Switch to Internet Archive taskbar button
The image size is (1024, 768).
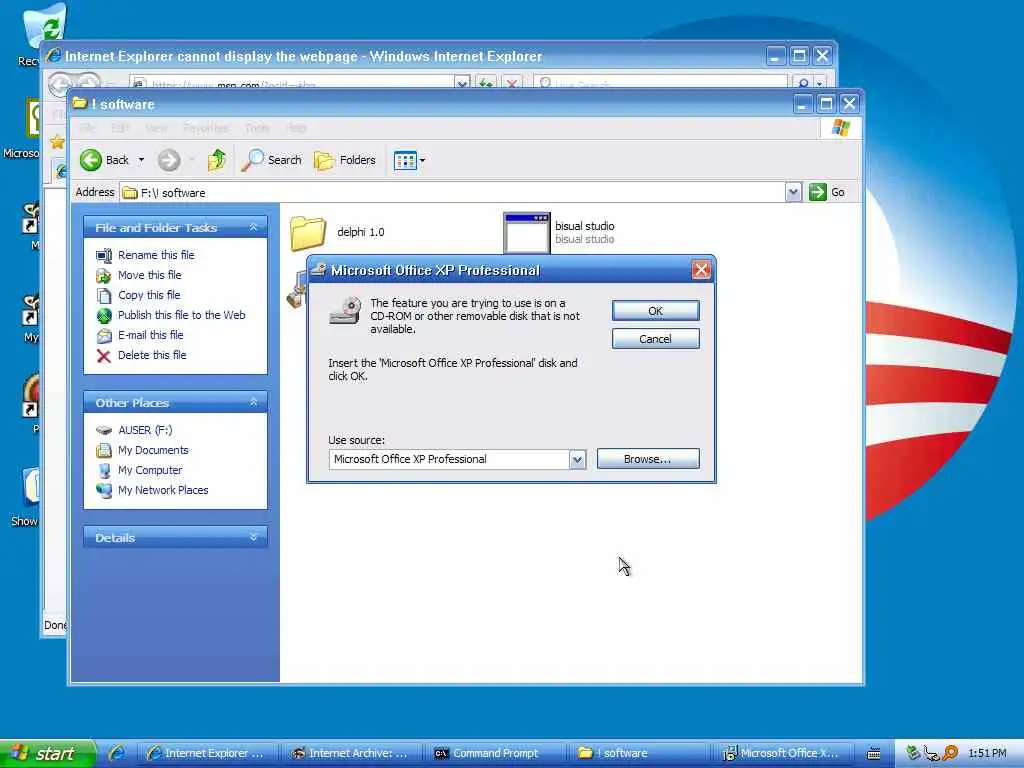(x=353, y=754)
